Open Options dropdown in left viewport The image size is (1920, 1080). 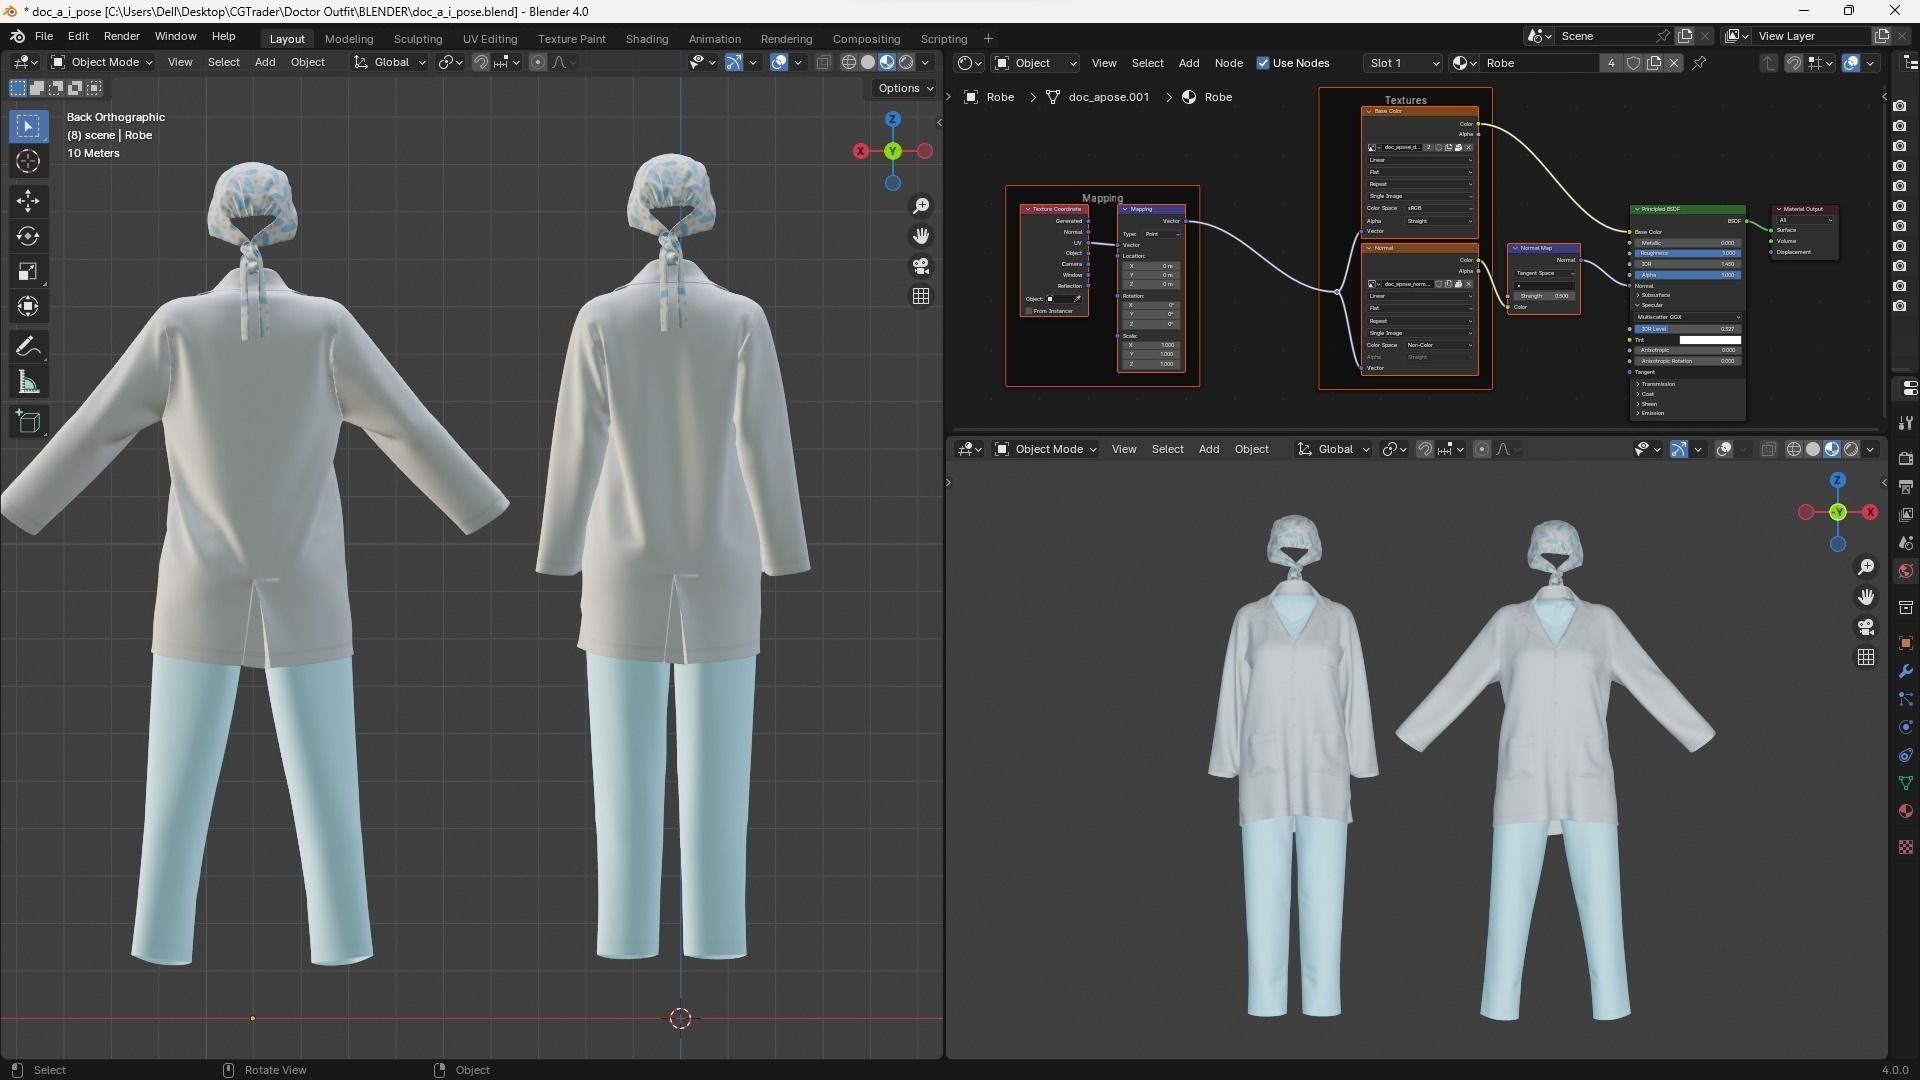coord(905,88)
